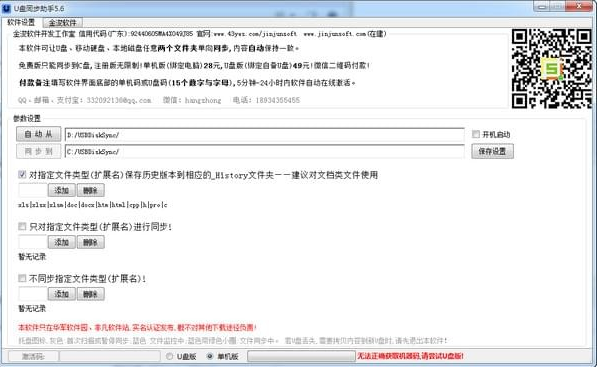Select the U盘版 radio button

[x=169, y=356]
